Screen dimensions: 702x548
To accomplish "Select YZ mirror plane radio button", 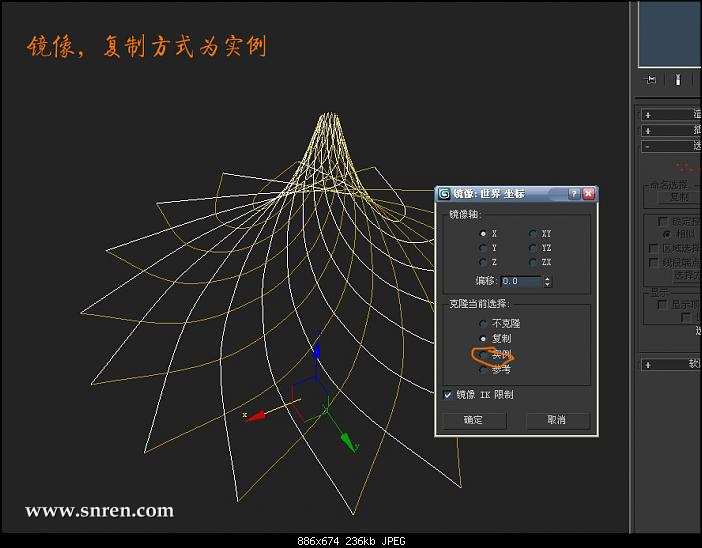I will (533, 248).
